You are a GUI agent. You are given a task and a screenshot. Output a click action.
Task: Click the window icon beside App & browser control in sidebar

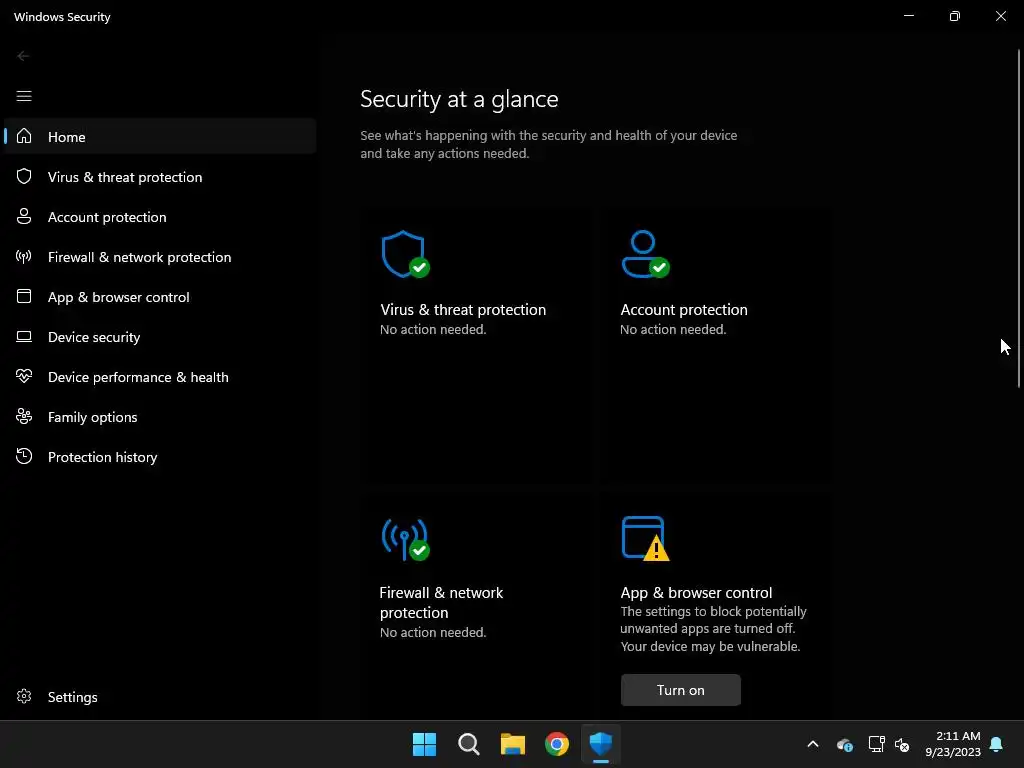tap(24, 296)
